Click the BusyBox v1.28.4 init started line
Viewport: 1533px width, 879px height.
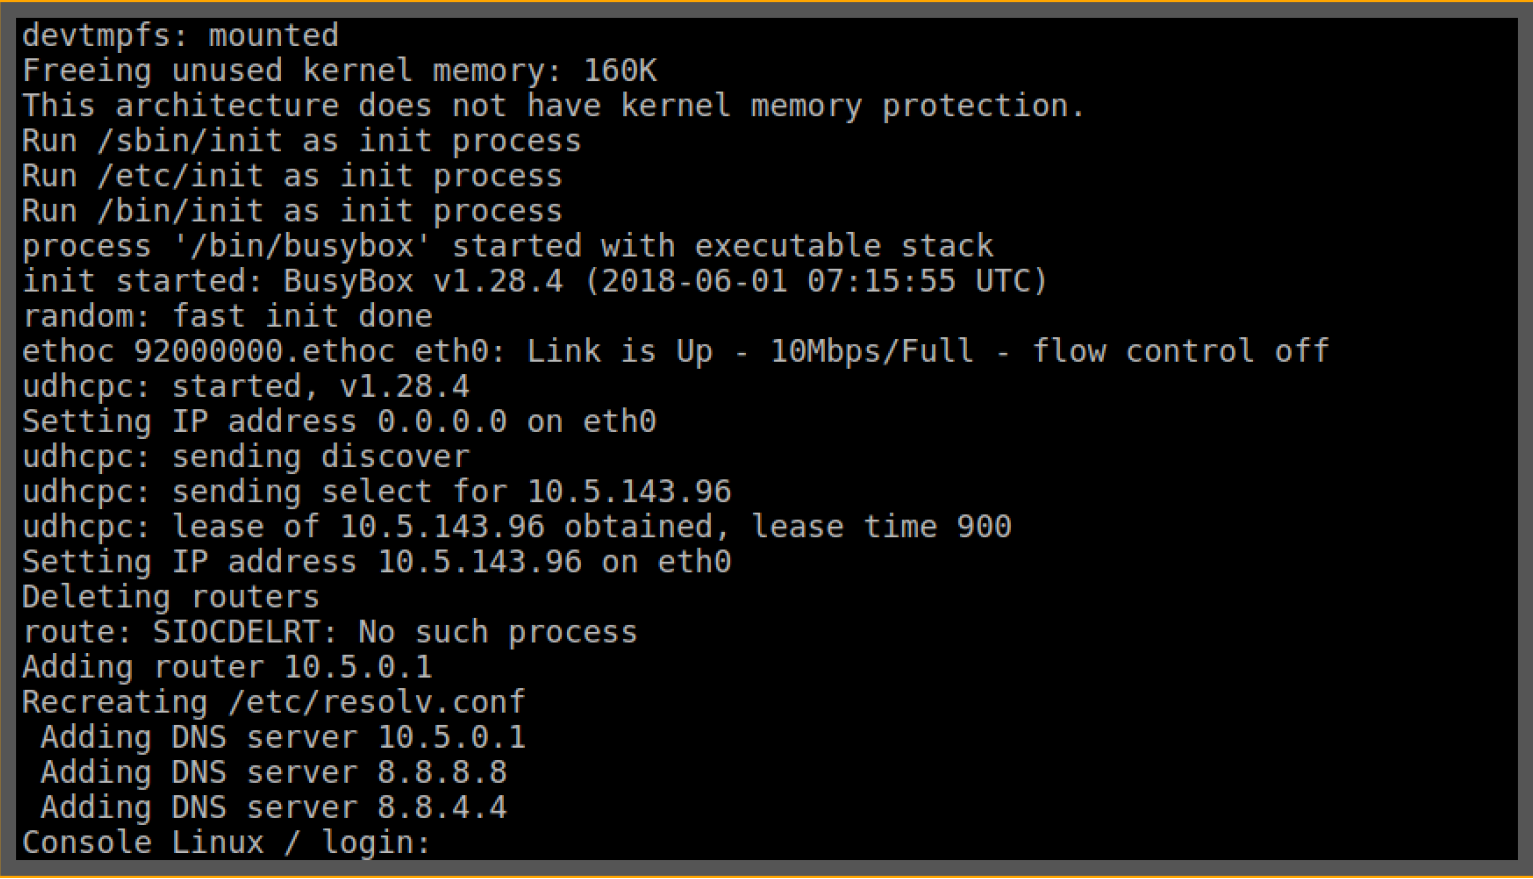[534, 281]
